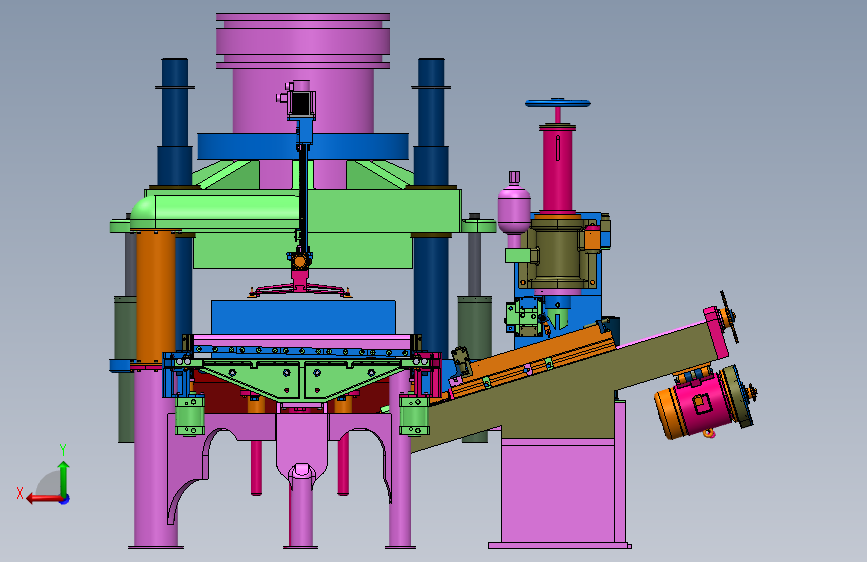Select the black camera box atop the vertical arm
The height and width of the screenshot is (562, 867).
click(x=301, y=102)
